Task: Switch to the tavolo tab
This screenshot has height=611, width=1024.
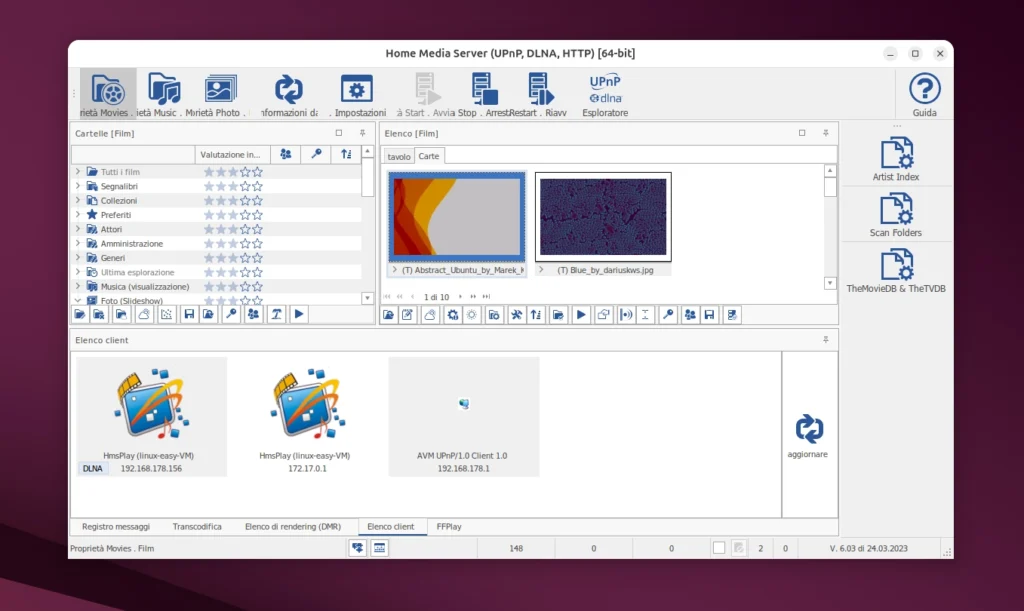Action: [398, 156]
